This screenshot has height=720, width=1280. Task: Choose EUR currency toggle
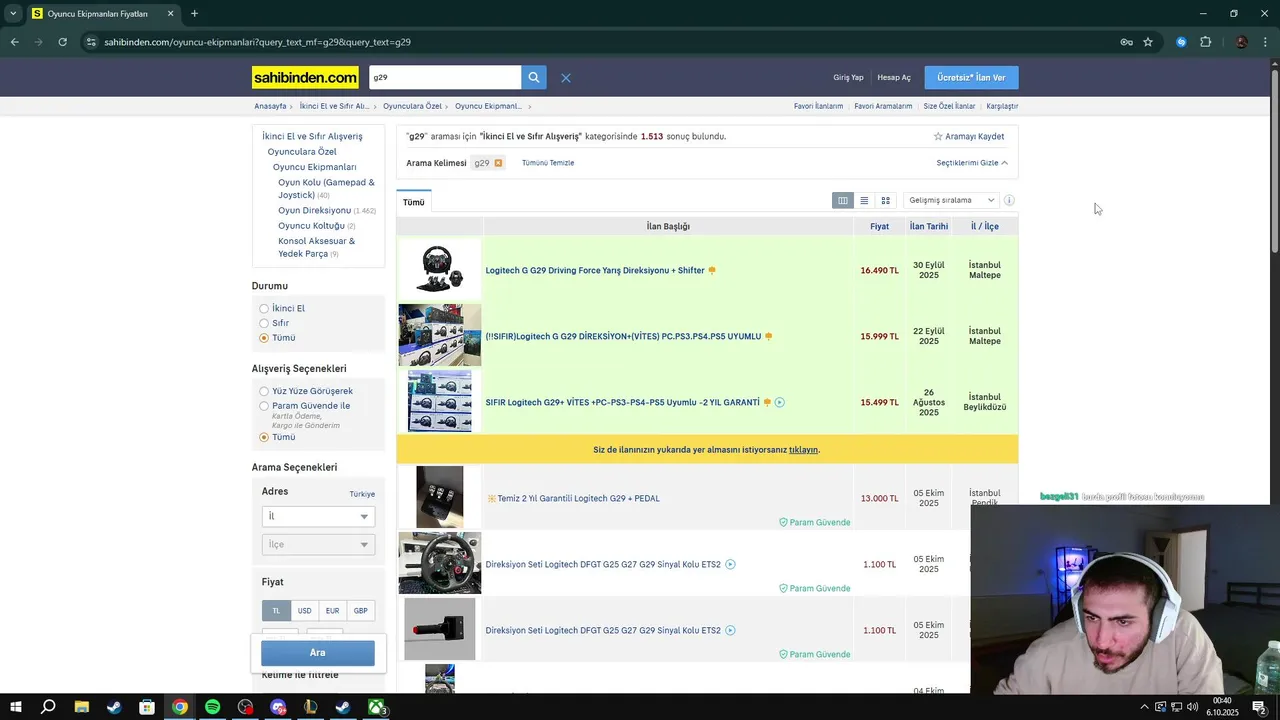click(332, 610)
